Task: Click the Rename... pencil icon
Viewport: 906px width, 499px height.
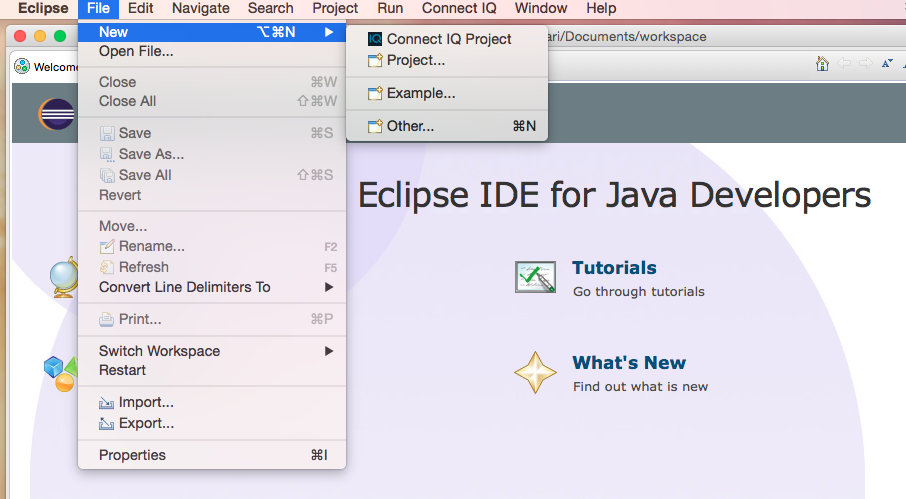Action: point(107,247)
